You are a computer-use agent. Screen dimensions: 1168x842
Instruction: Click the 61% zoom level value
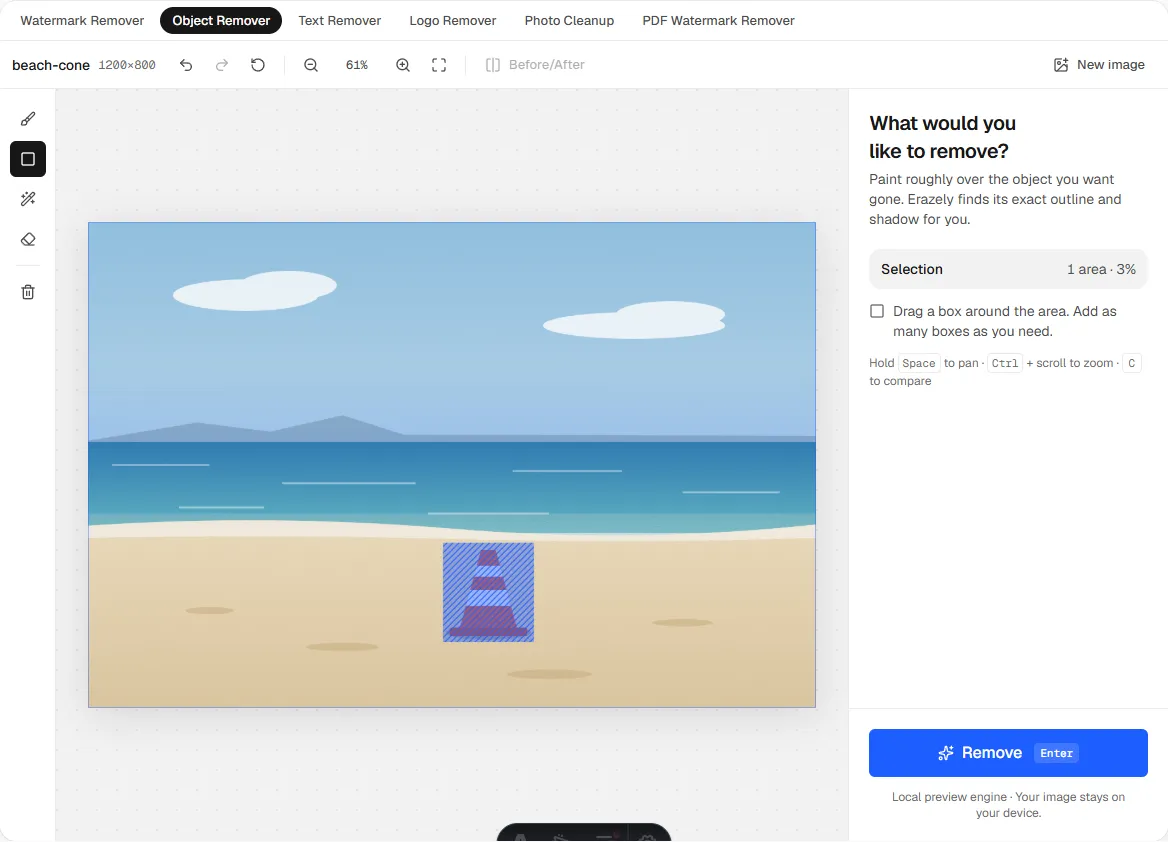coord(357,65)
